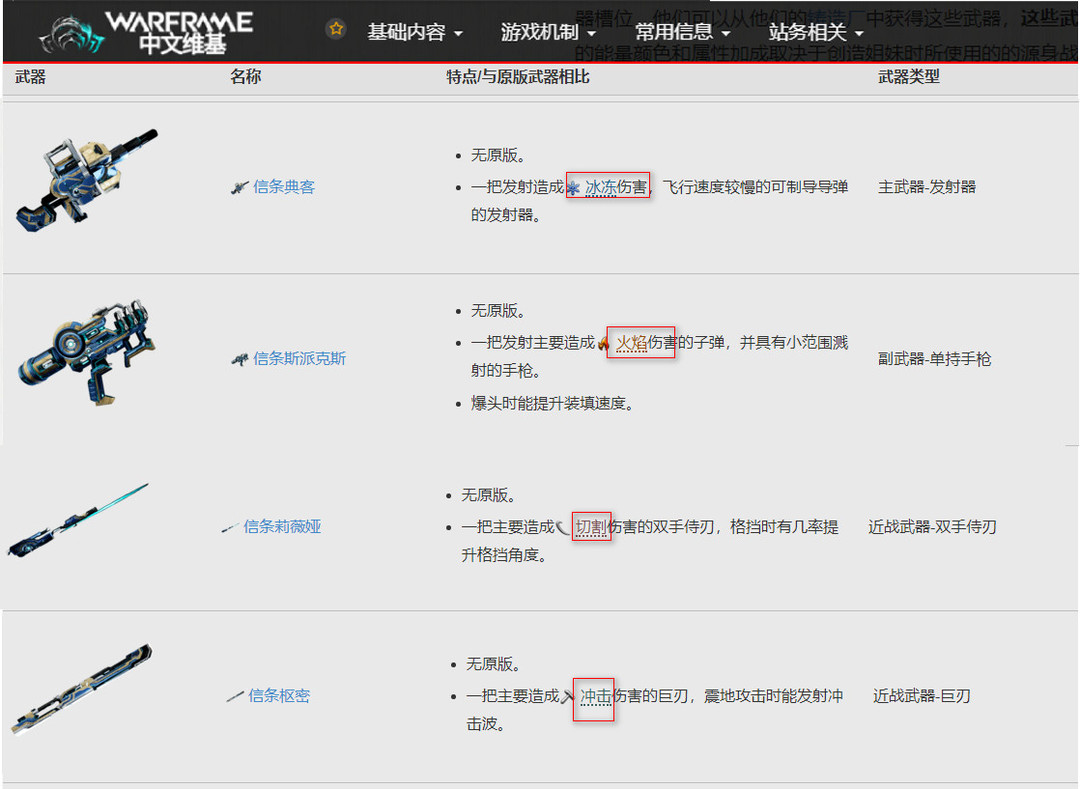This screenshot has width=1080, height=789.
Task: Click the 近战武器-双手侍刃 type cell
Action: [932, 527]
